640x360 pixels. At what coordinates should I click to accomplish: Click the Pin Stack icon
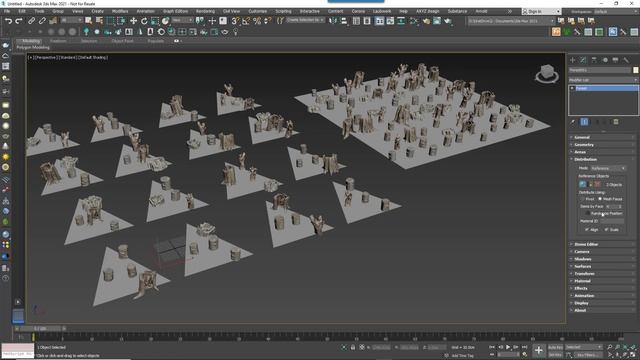[573, 122]
